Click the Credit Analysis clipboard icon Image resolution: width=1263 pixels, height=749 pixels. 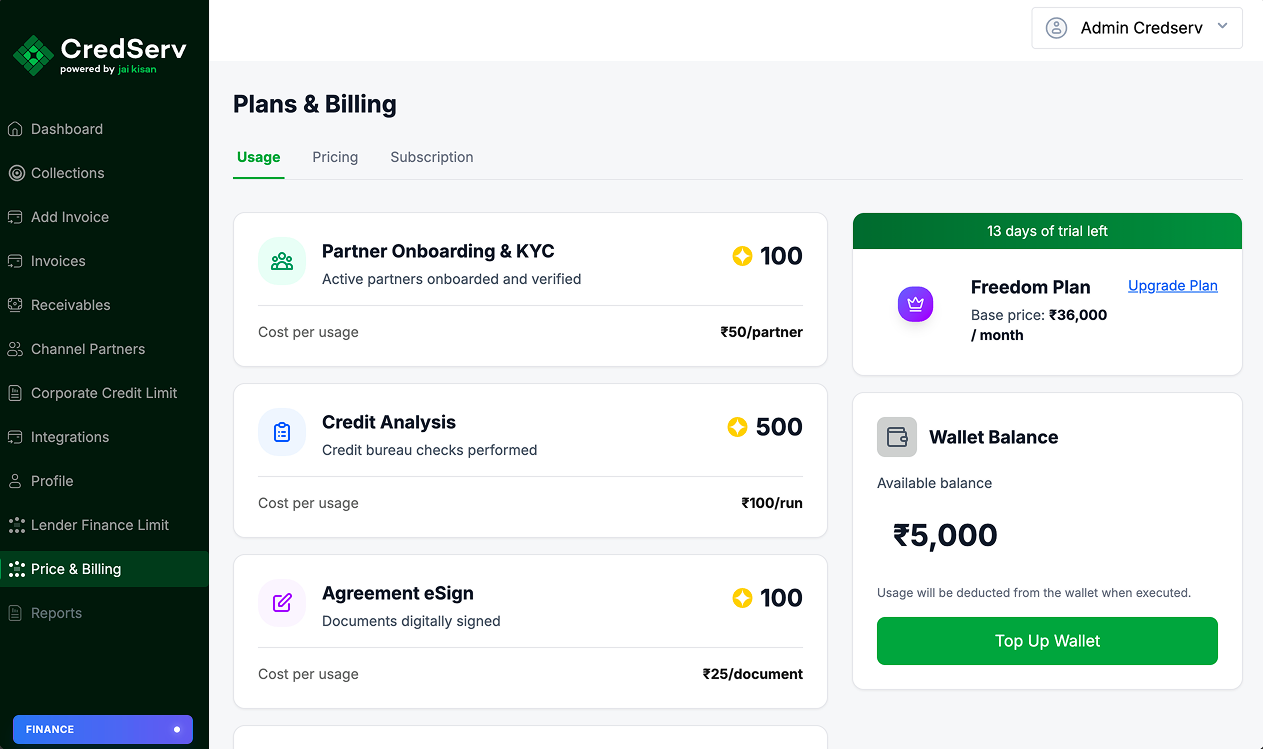click(x=282, y=432)
